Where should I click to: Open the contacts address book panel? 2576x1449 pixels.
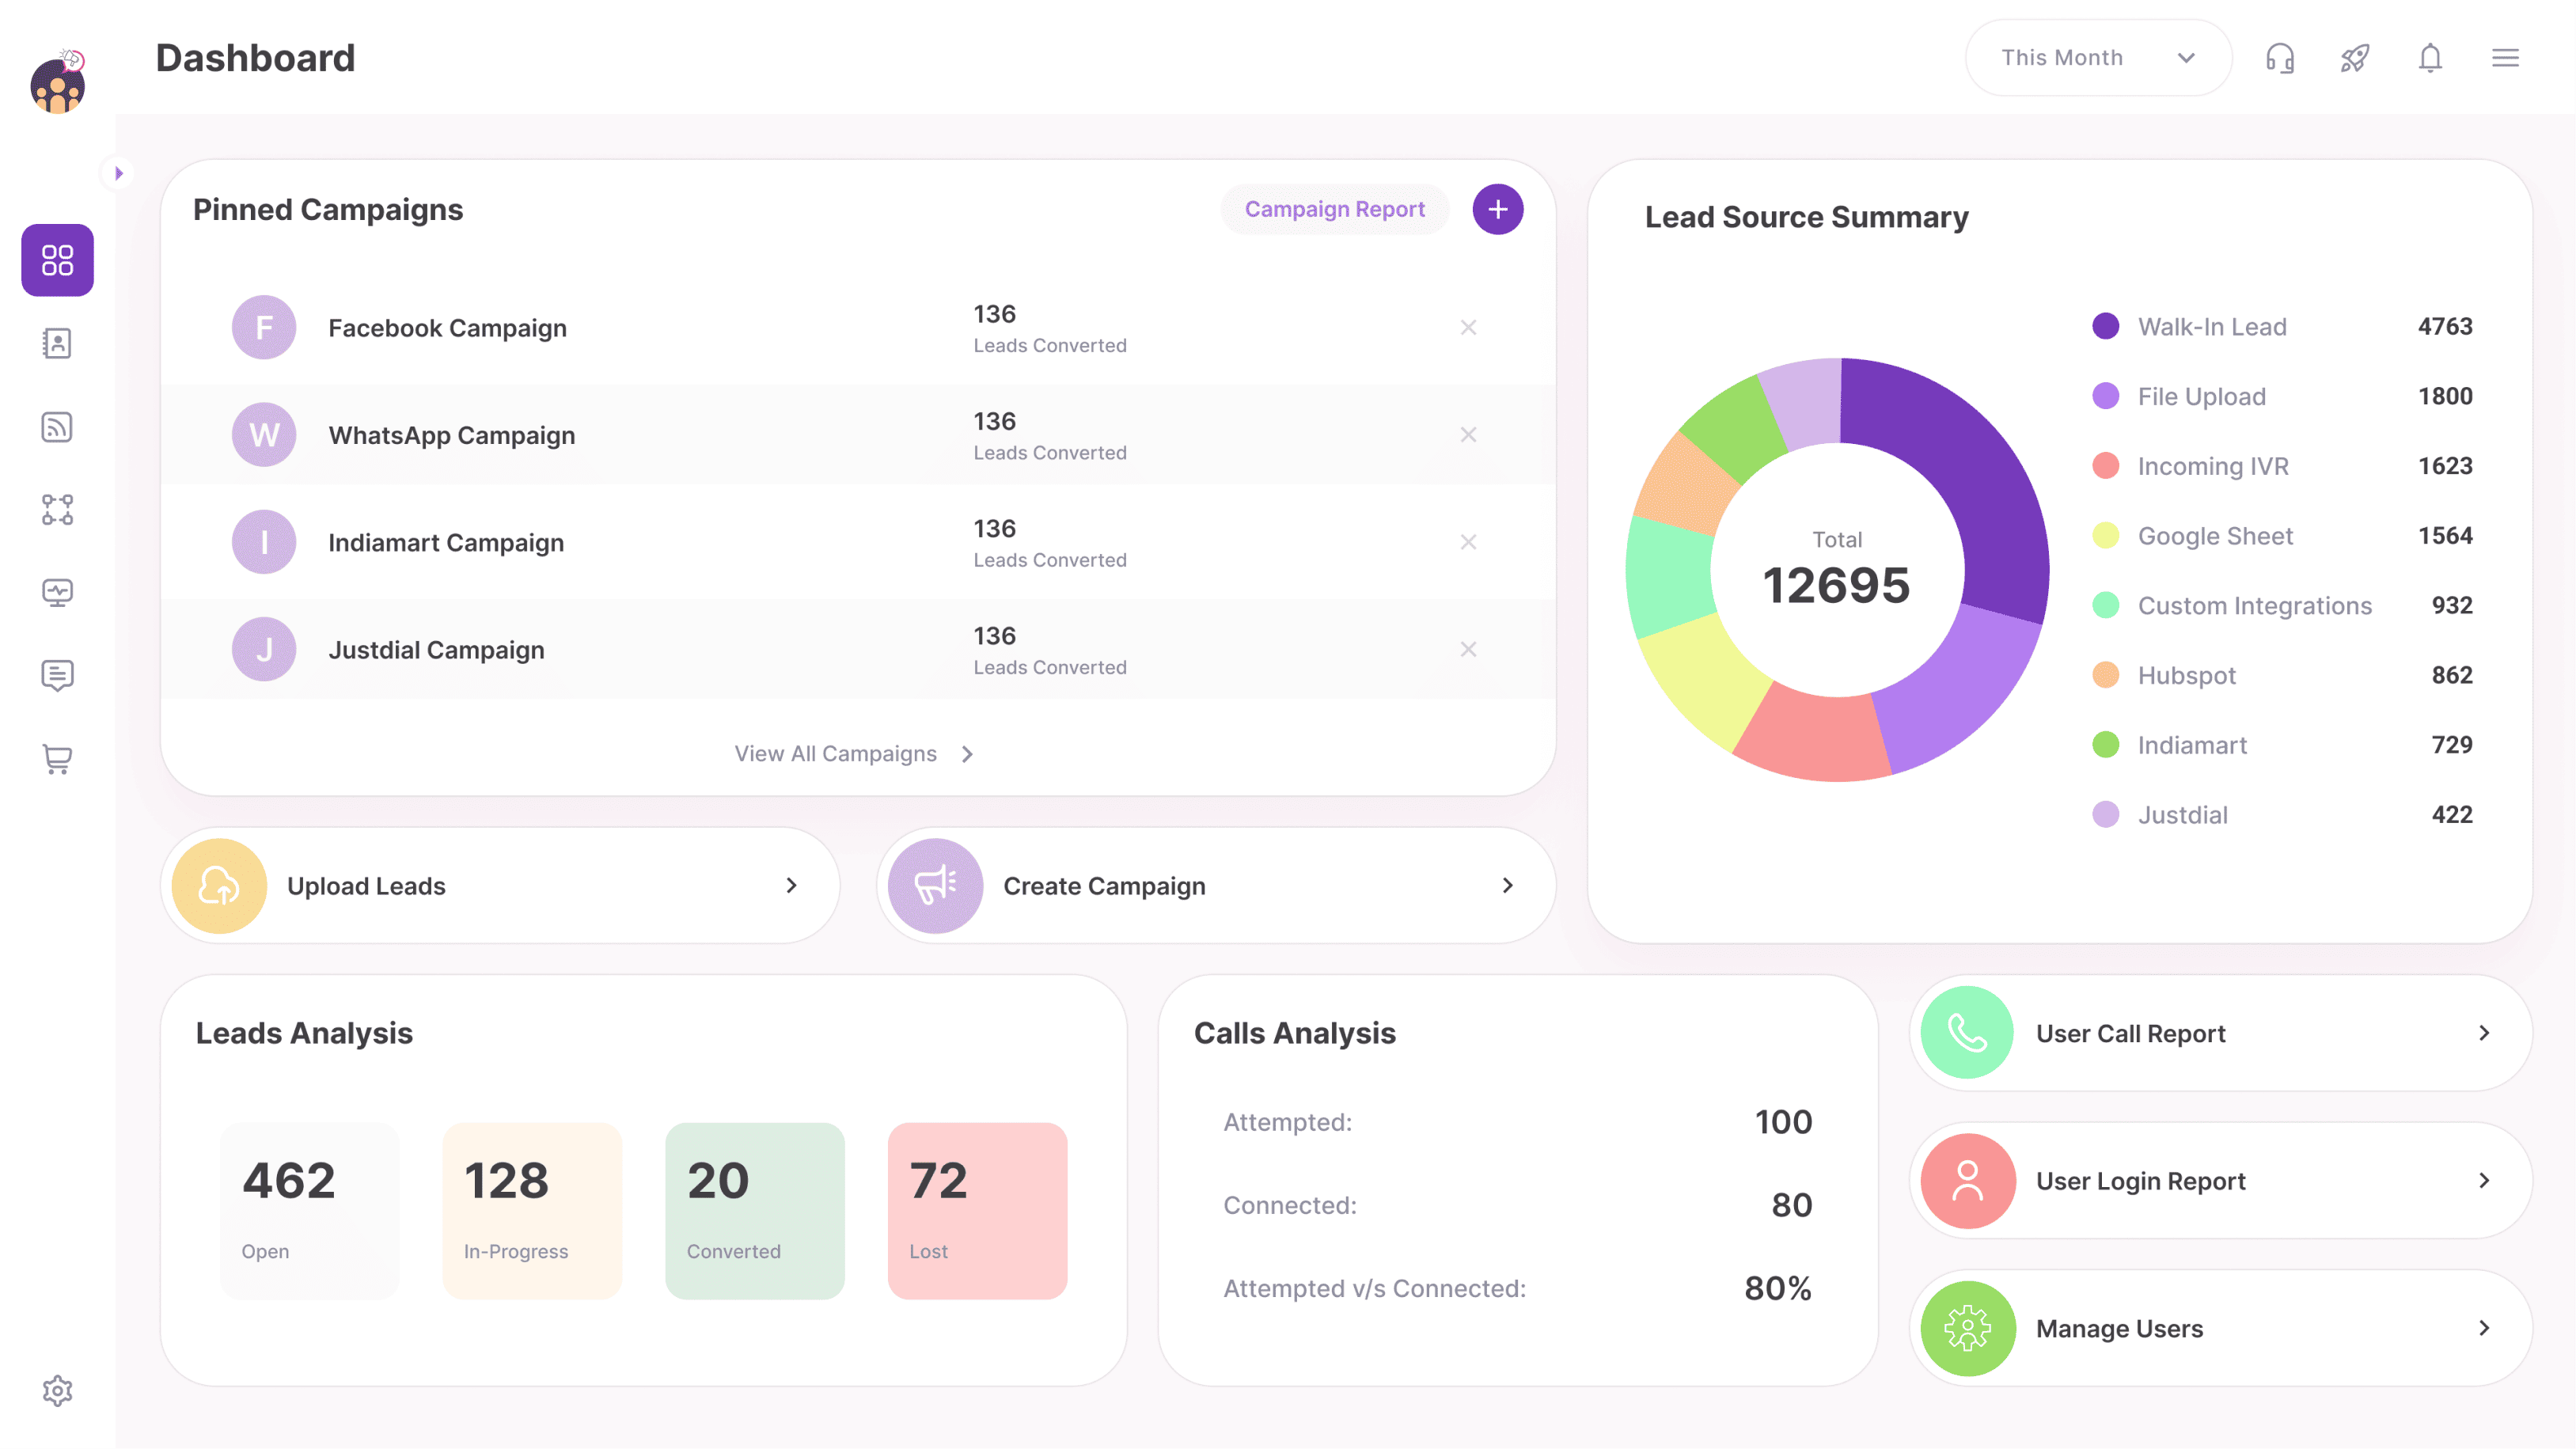click(57, 343)
